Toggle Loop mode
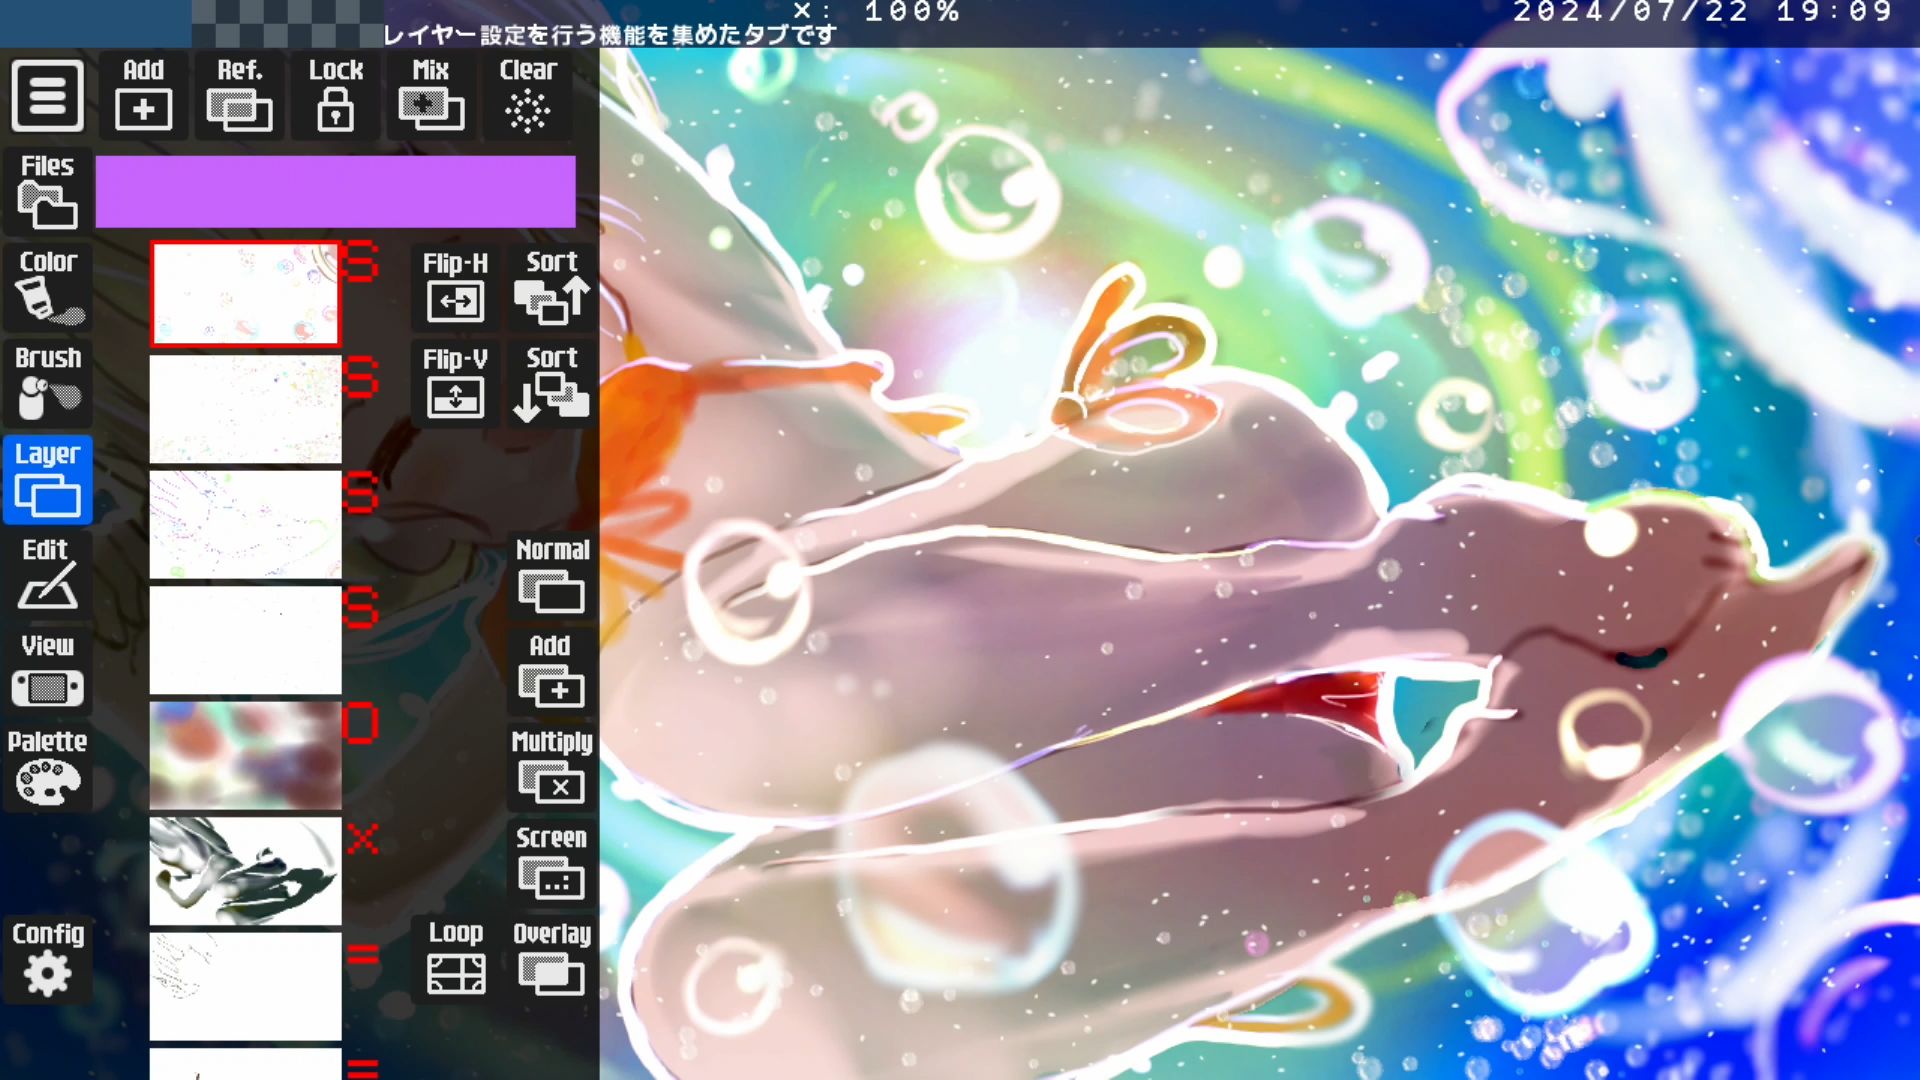The image size is (1920, 1080). point(455,959)
